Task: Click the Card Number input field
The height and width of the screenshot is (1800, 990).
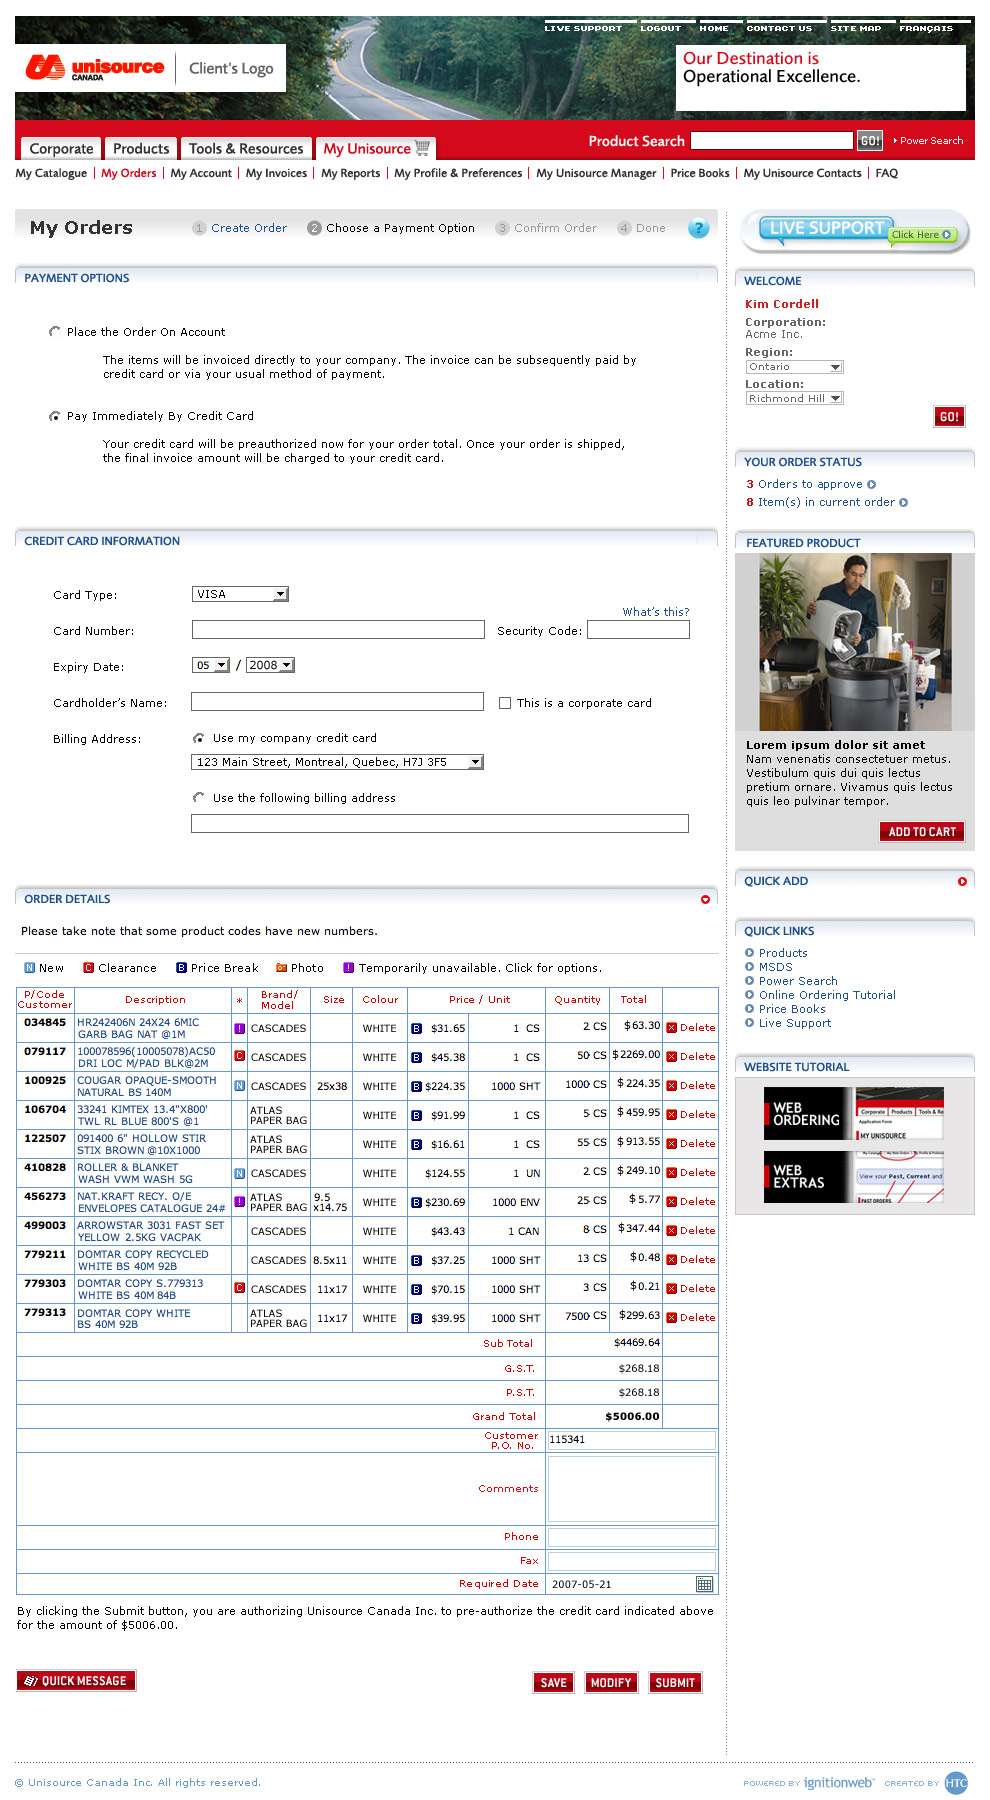Action: point(338,630)
